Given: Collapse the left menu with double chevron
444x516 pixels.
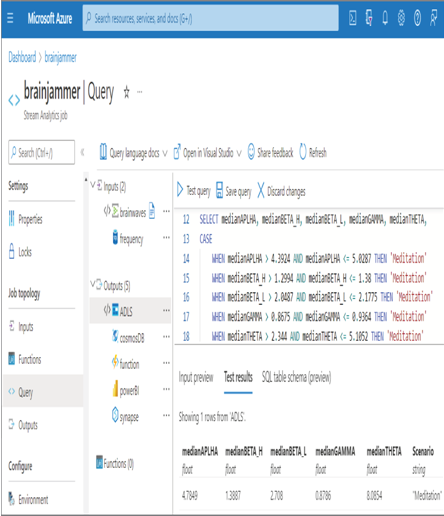Looking at the screenshot, I should pos(82,152).
